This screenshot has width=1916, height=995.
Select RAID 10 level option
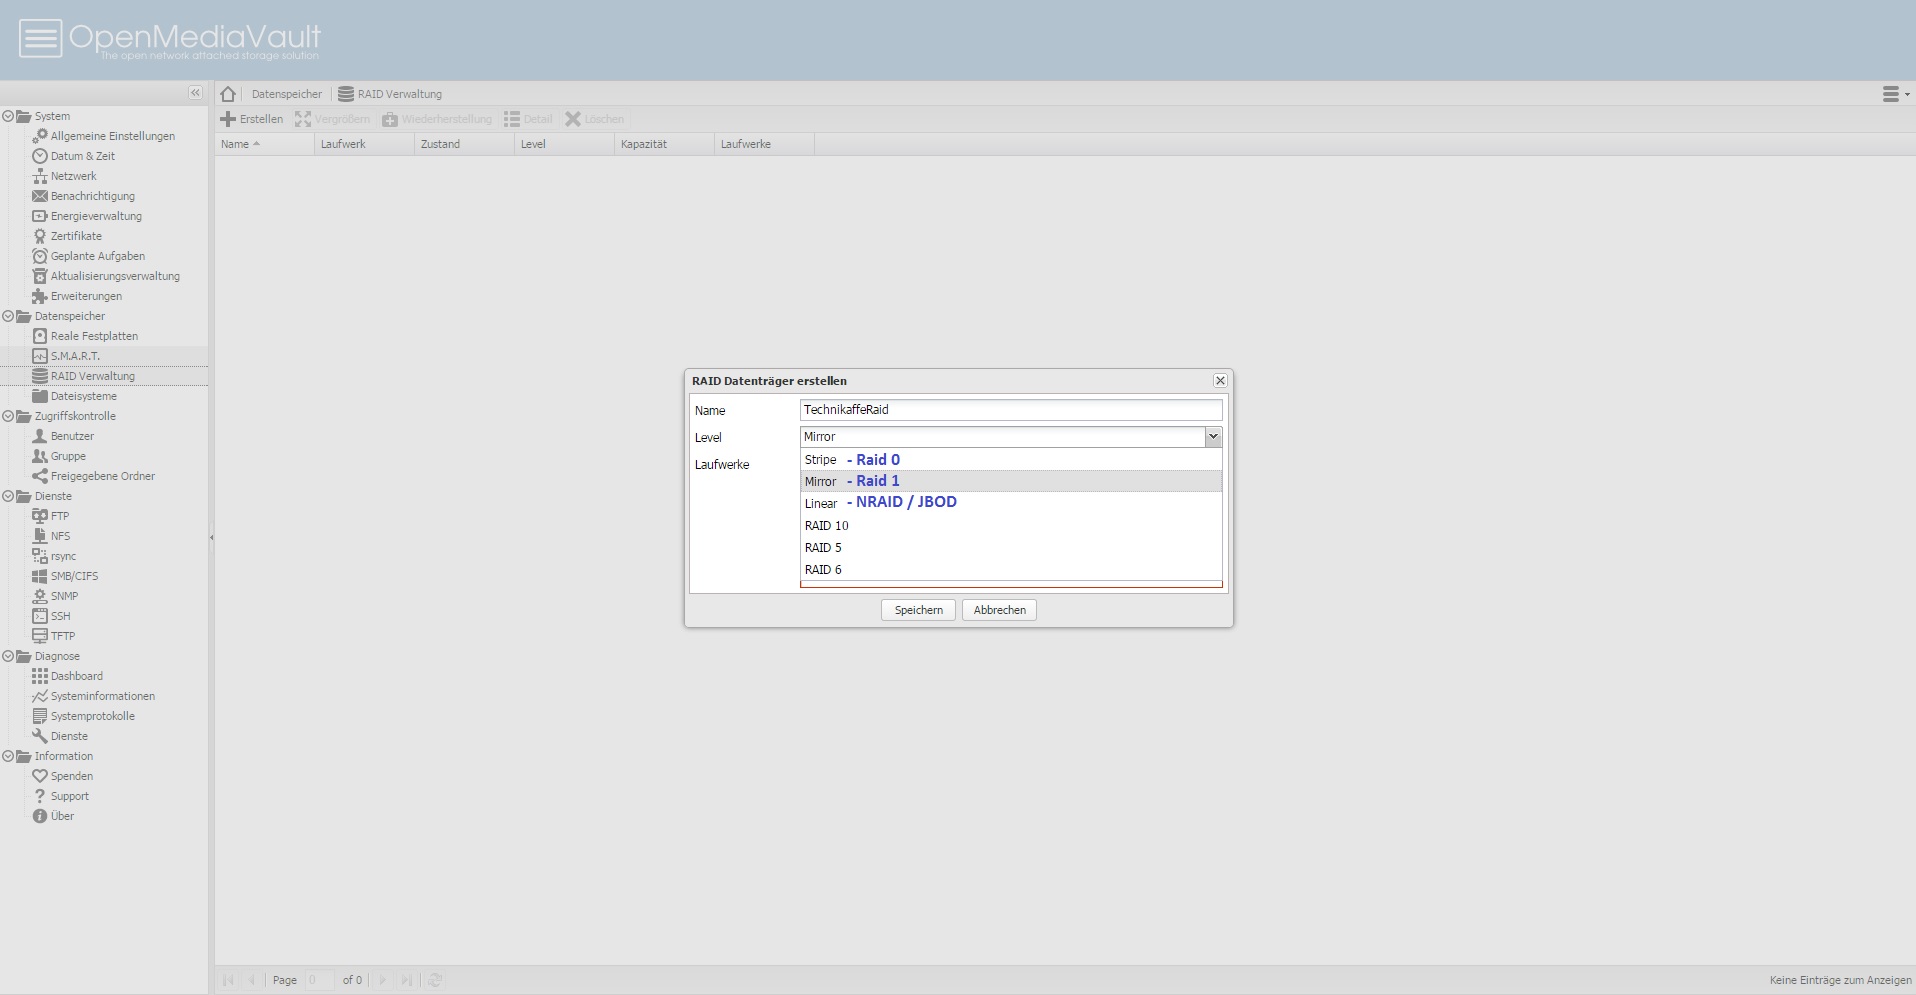[x=1011, y=525]
